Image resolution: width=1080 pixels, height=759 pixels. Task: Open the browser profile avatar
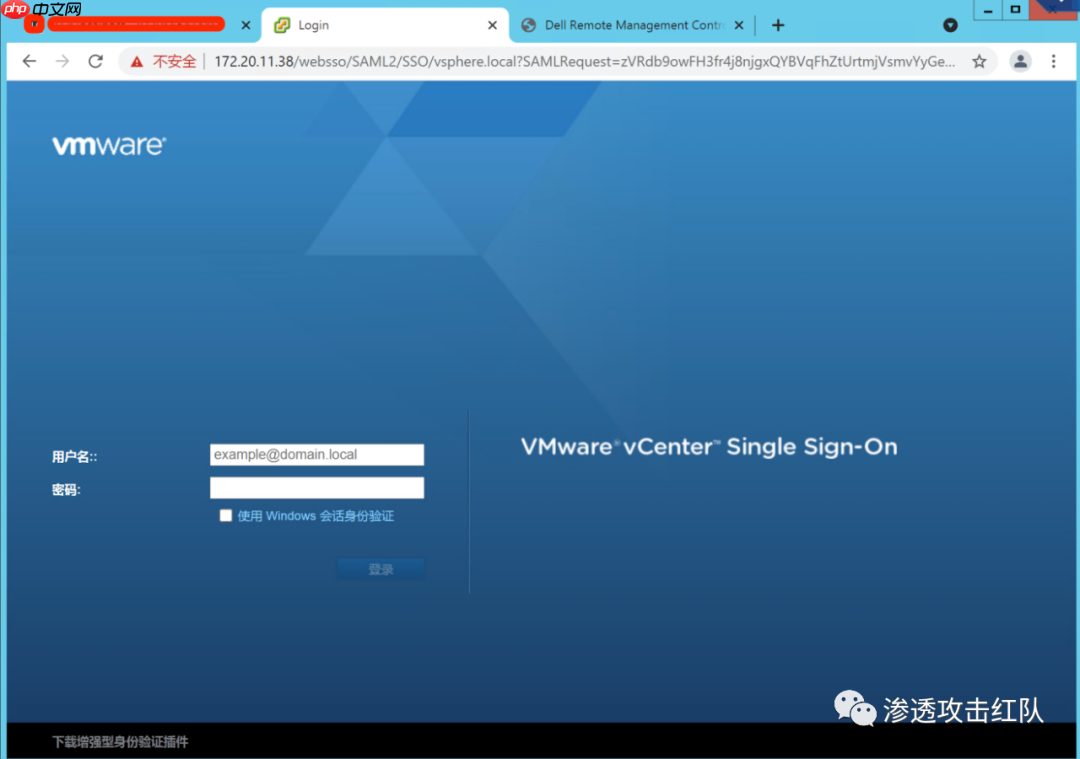1020,61
